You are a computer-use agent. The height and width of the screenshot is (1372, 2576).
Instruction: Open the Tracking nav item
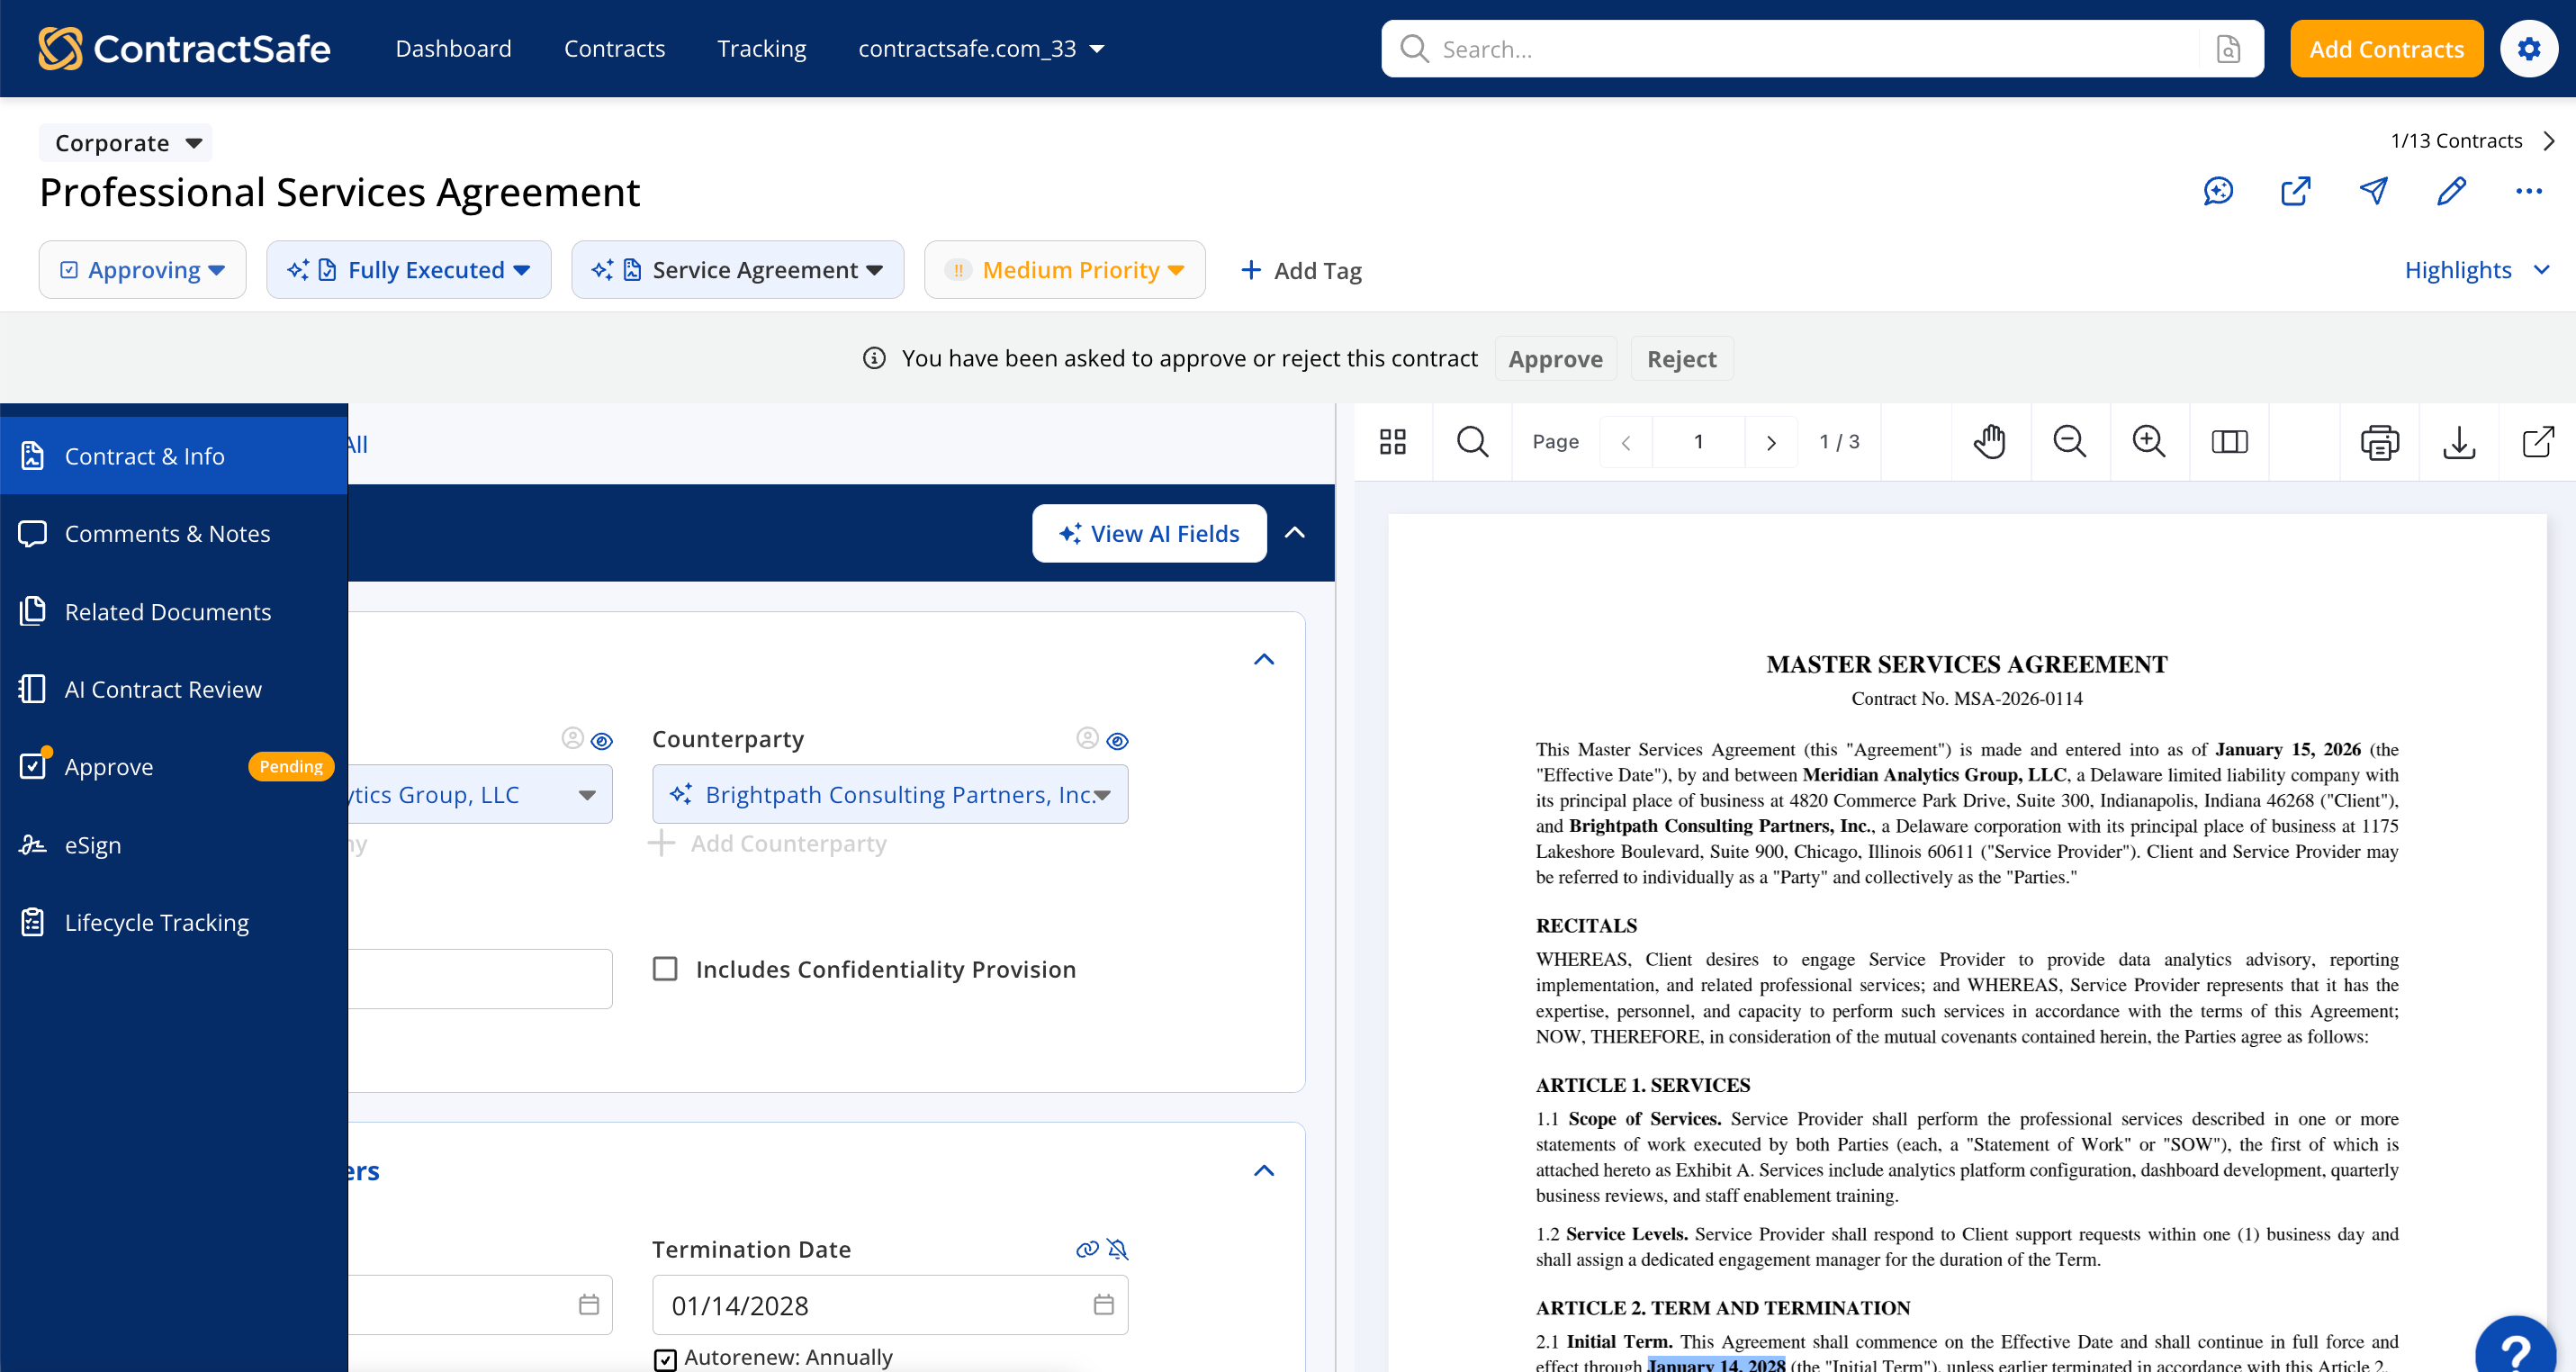761,48
